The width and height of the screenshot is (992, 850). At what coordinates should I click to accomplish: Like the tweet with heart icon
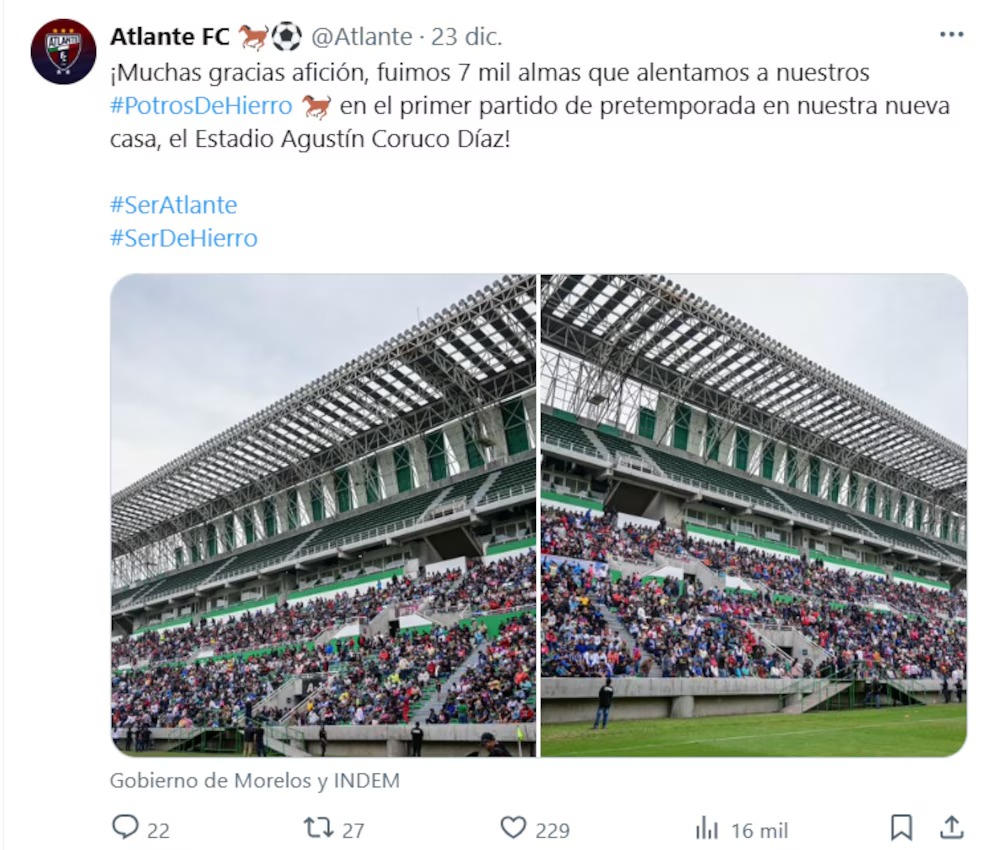(x=513, y=827)
